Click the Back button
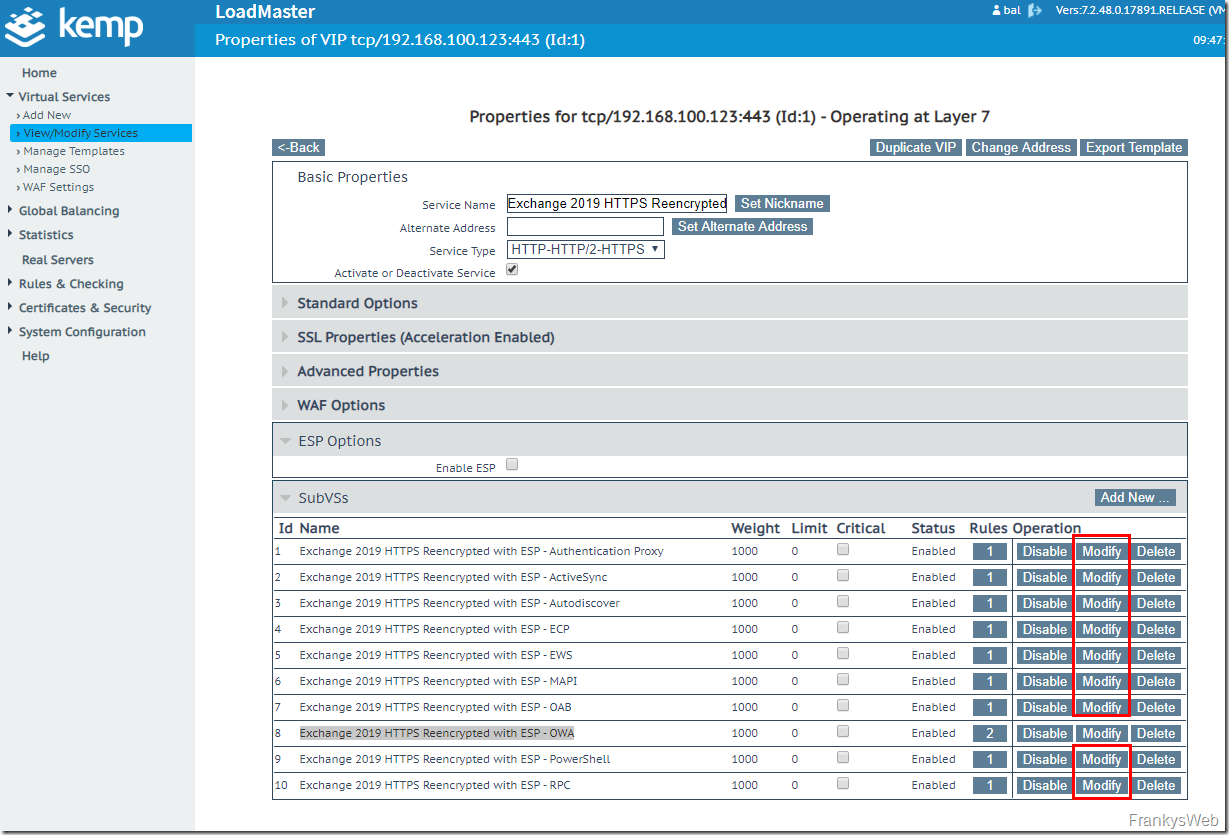This screenshot has height=835, width=1229. 298,147
